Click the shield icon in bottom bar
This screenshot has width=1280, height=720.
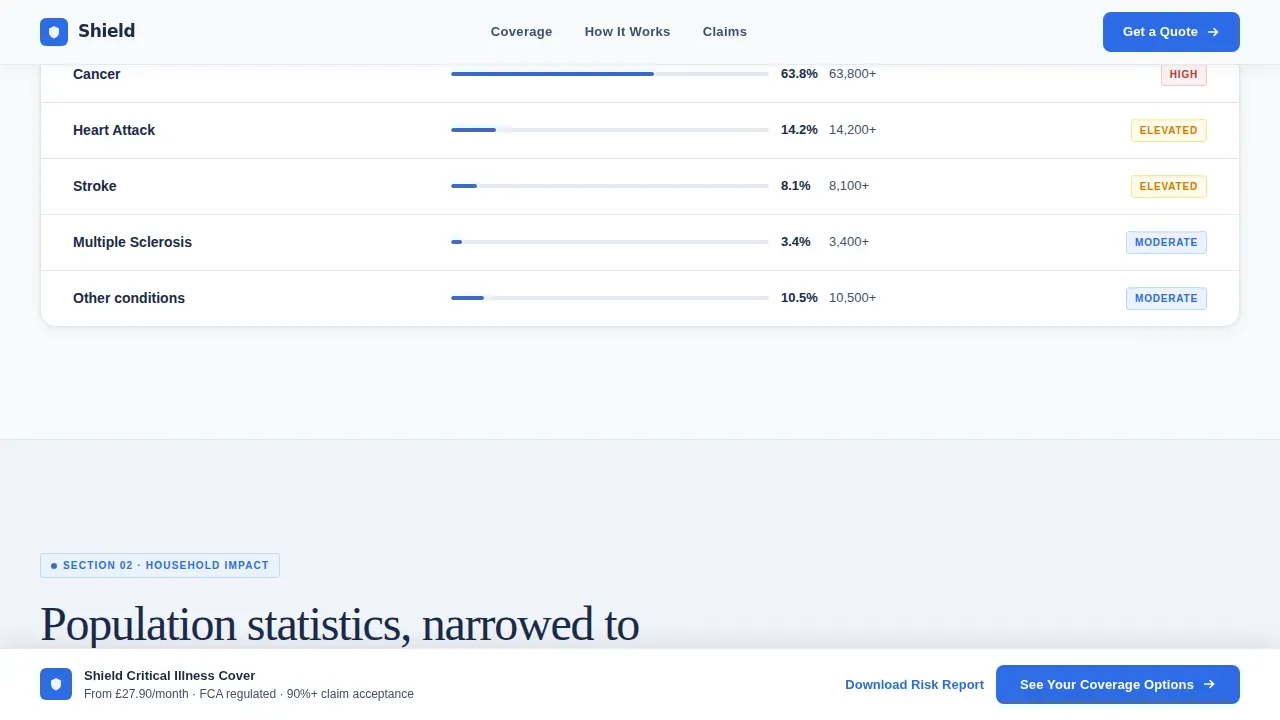coord(56,684)
